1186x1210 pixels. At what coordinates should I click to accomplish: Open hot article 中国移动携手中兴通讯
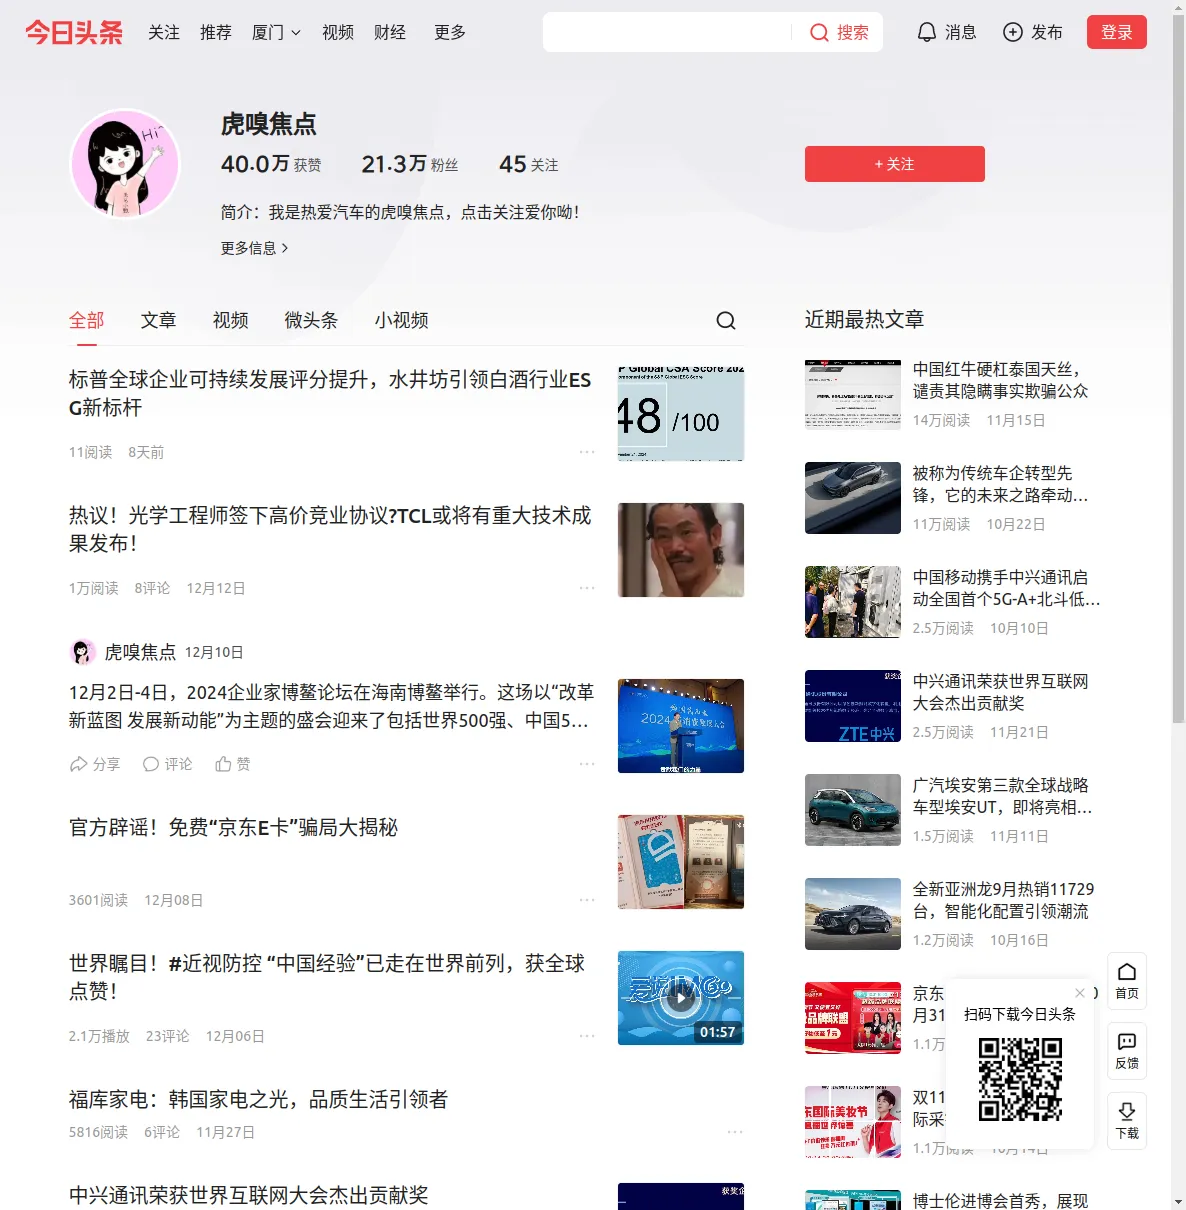[x=1006, y=588]
